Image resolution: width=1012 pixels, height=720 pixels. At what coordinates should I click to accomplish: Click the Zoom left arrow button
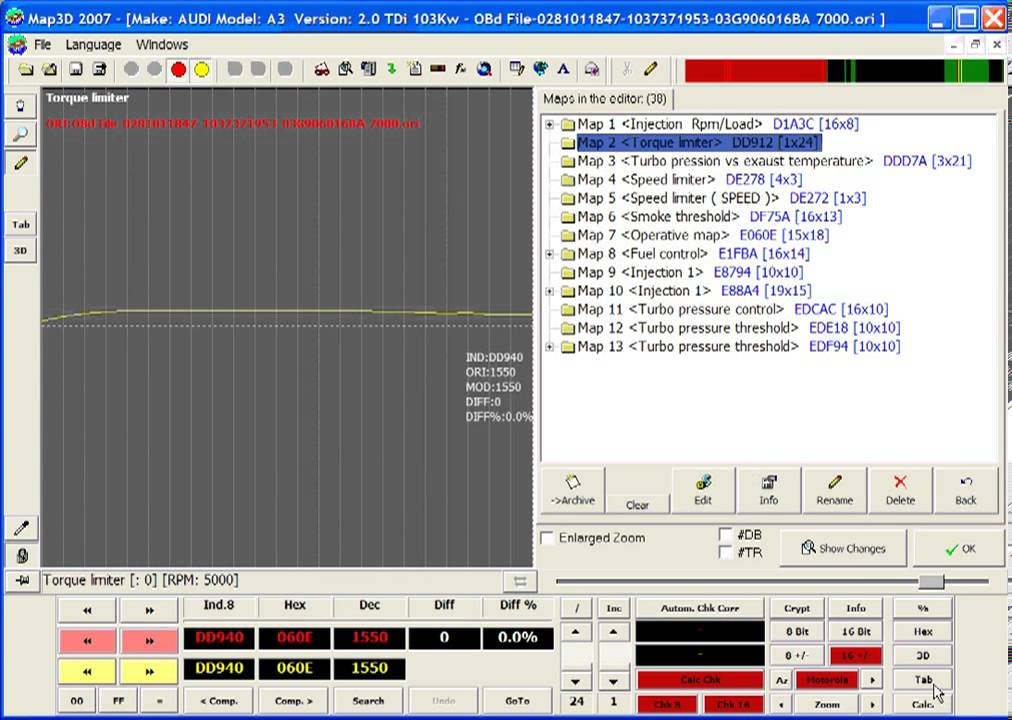click(x=782, y=704)
